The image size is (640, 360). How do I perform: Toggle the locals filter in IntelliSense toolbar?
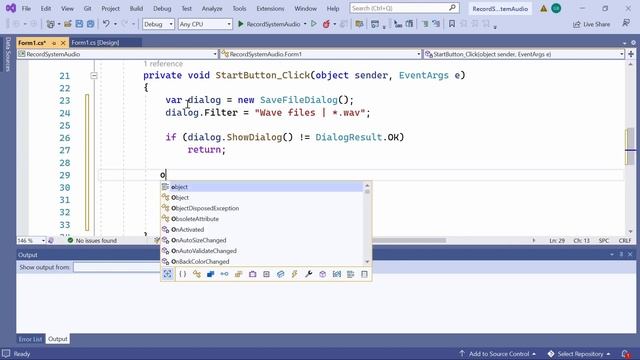(336, 274)
